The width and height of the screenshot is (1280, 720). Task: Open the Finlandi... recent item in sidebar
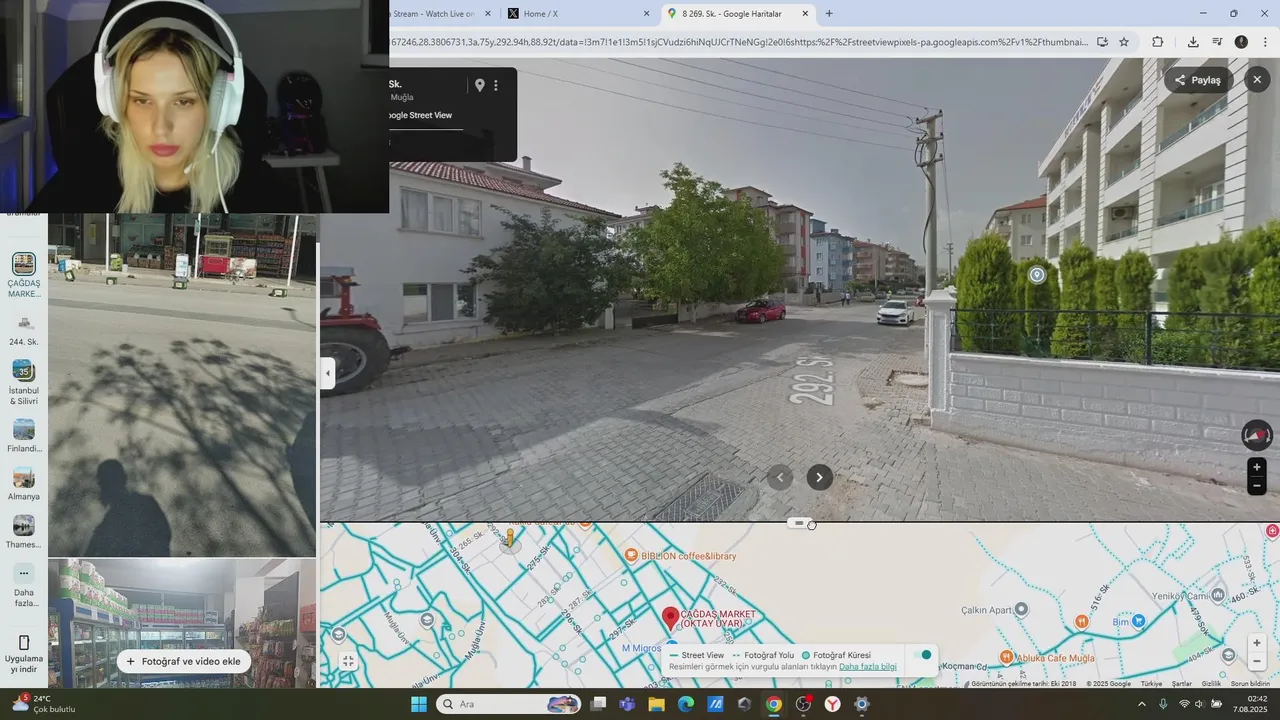click(24, 436)
